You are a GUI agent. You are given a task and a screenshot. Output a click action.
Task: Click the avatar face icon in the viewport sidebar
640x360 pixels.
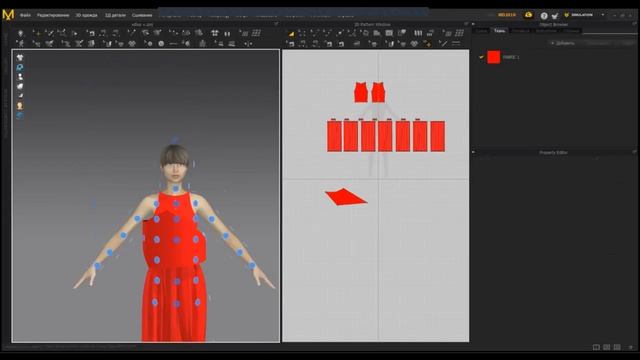tap(20, 106)
